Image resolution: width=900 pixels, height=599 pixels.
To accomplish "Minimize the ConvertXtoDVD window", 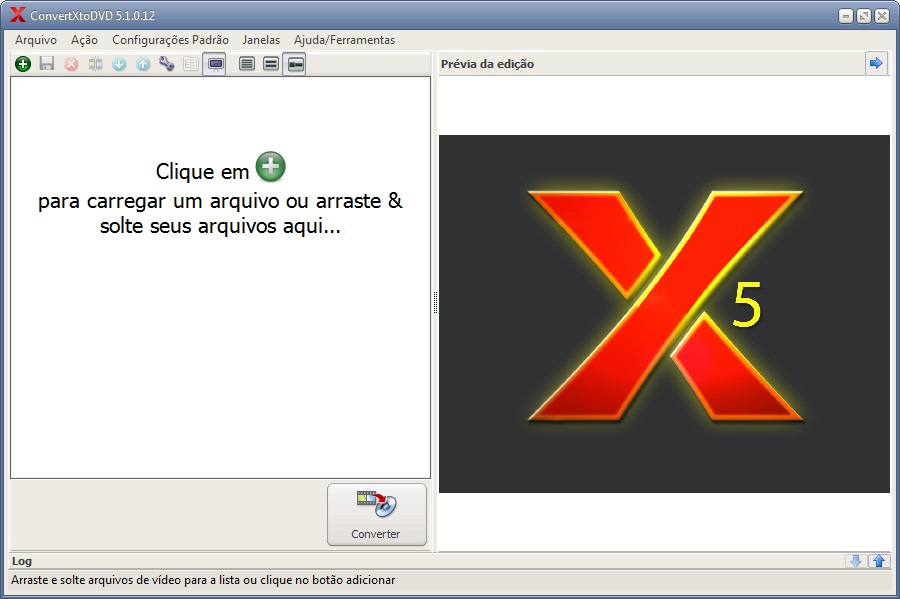I will coord(845,16).
